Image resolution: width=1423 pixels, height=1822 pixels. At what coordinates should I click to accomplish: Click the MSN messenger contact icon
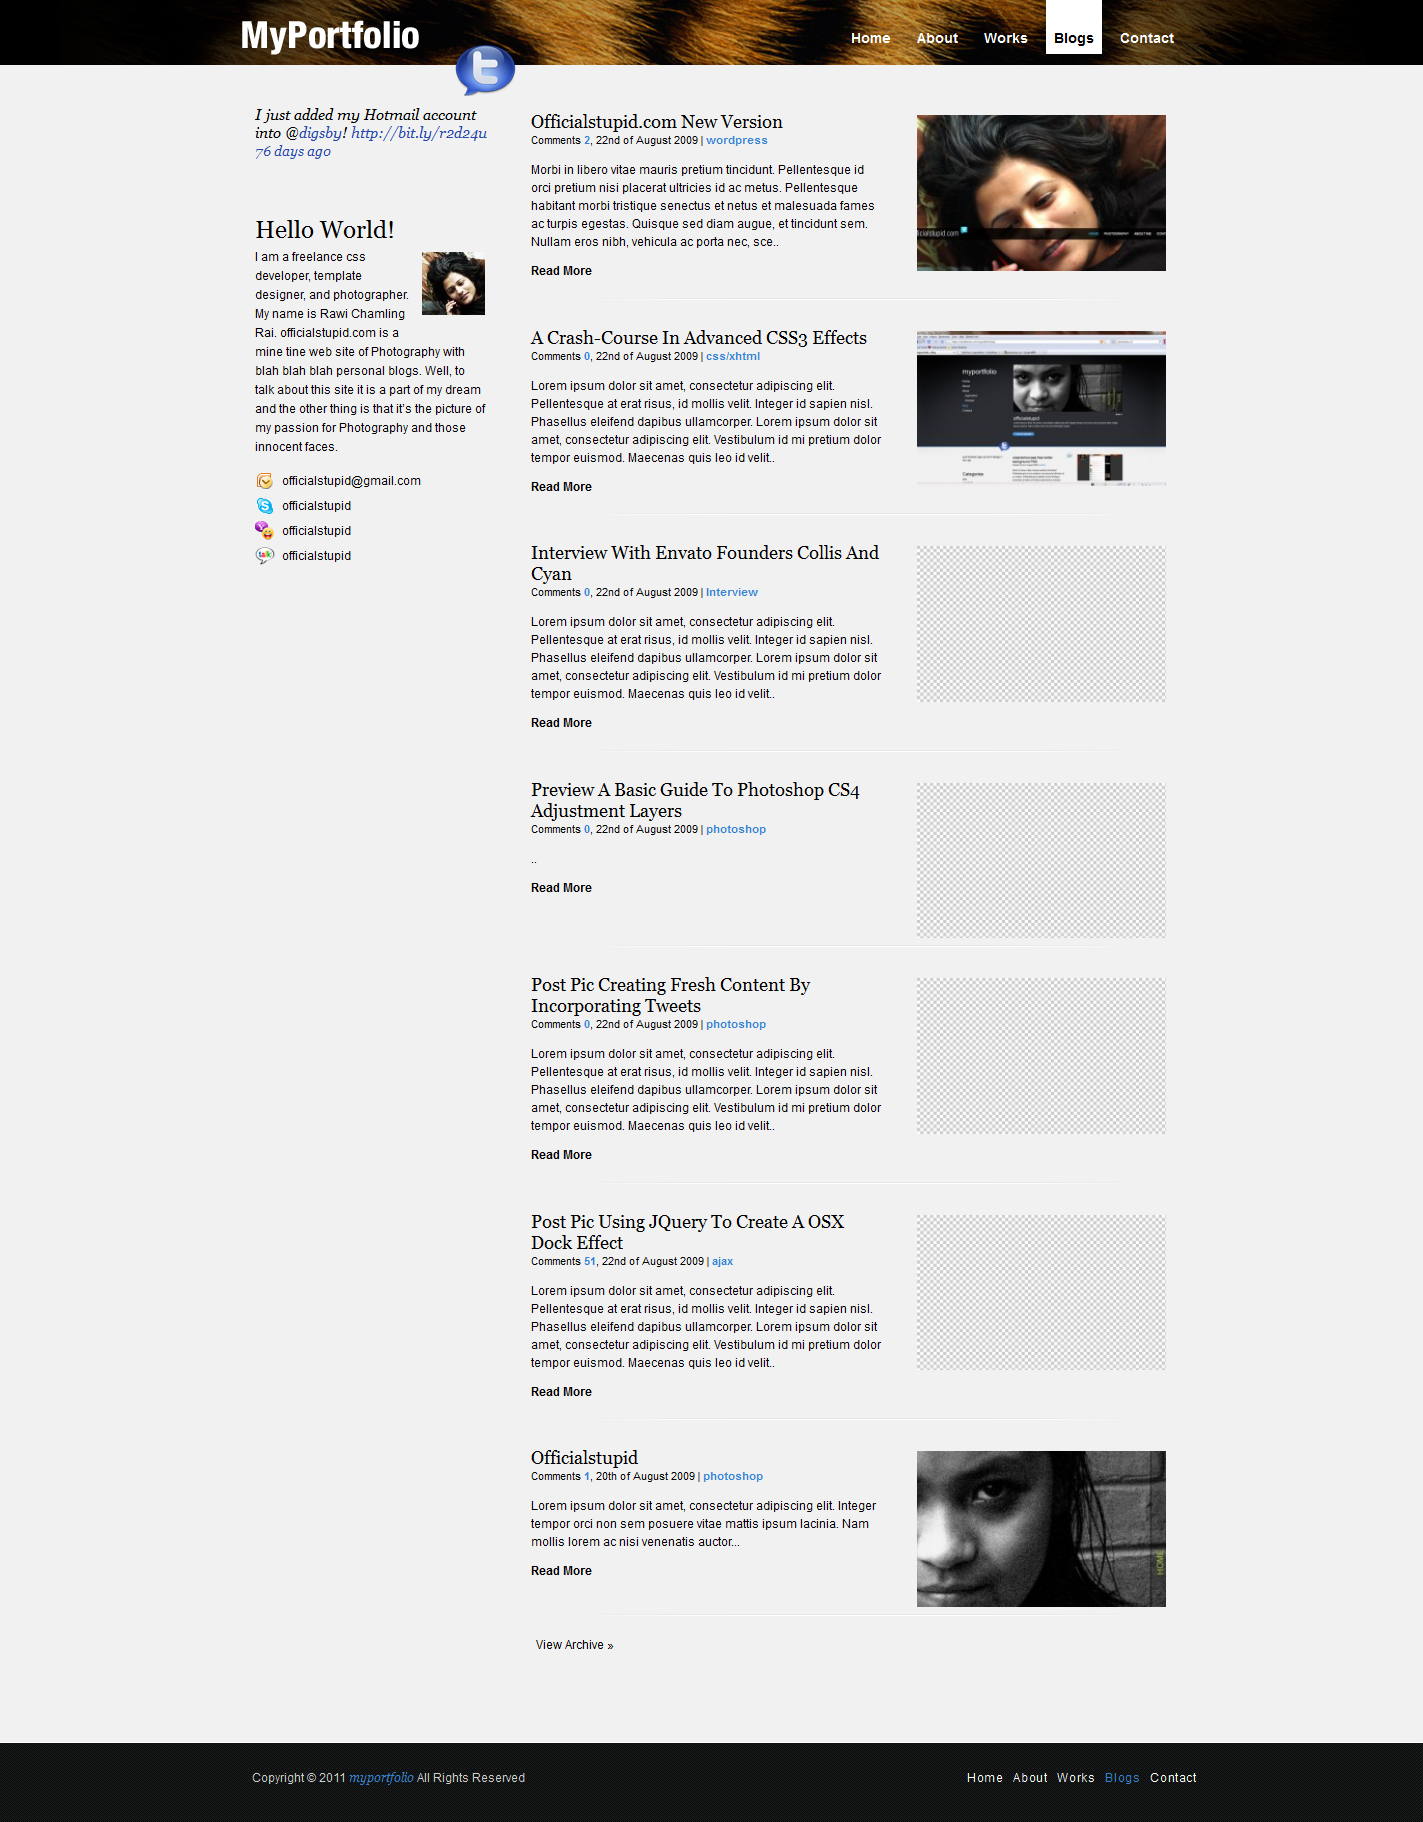264,531
